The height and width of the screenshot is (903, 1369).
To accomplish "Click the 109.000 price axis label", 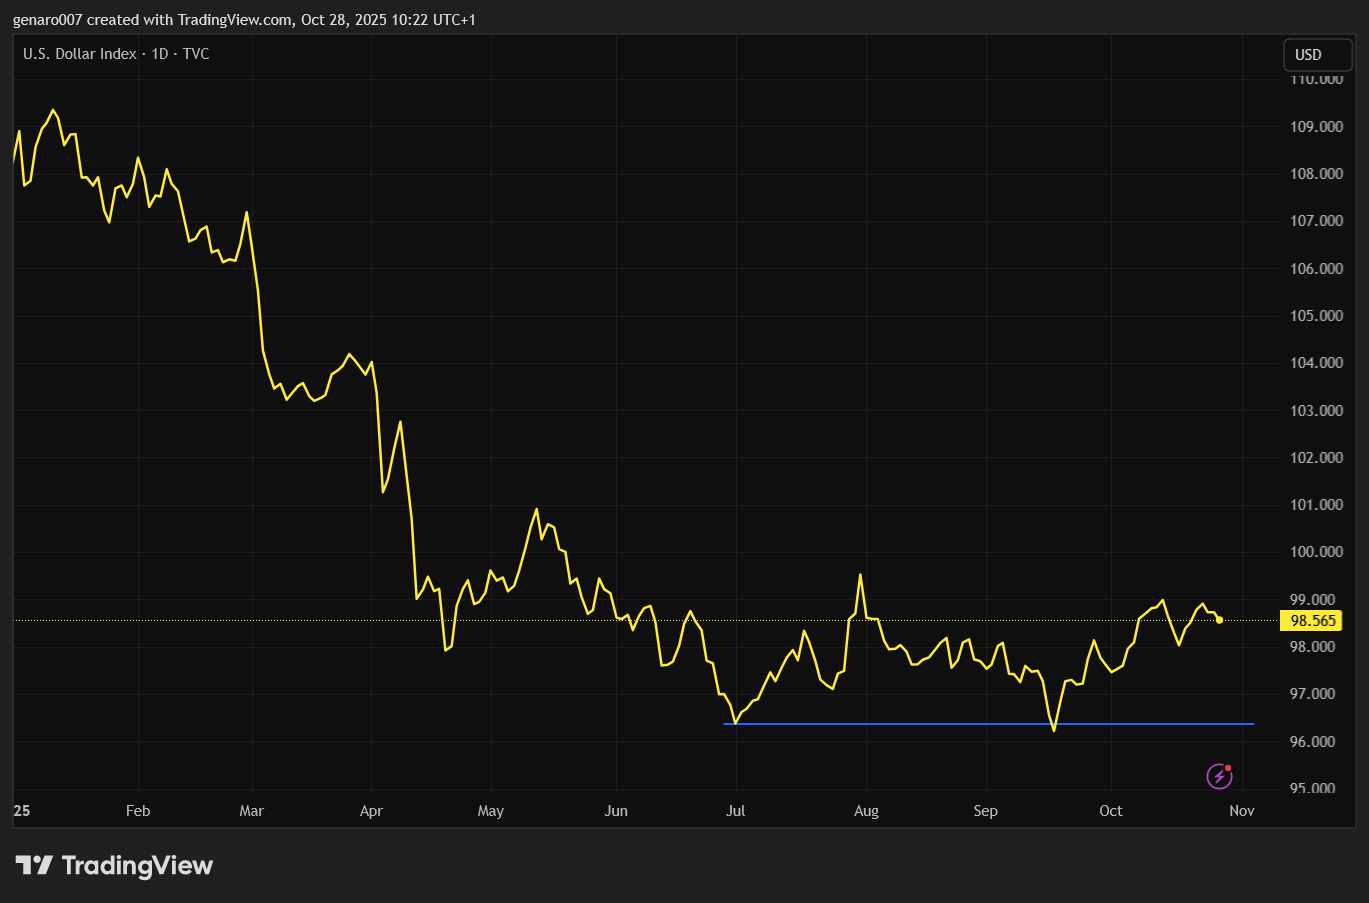I will 1316,127.
